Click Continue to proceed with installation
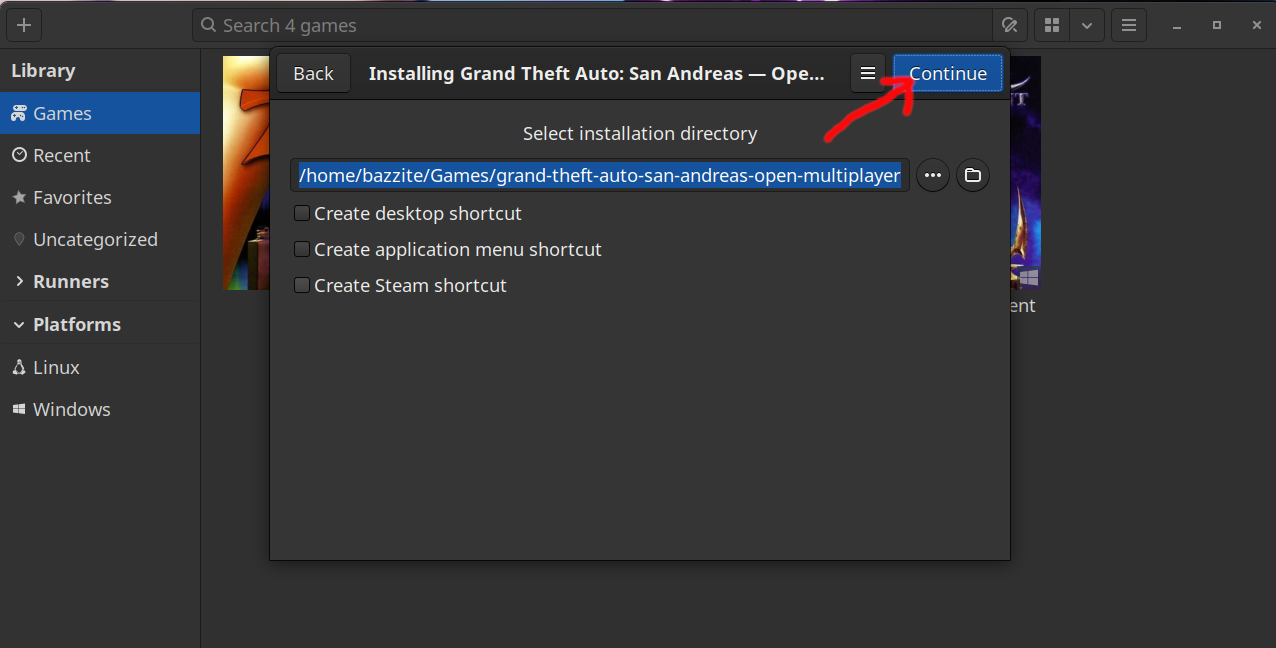The height and width of the screenshot is (648, 1276). pyautogui.click(x=947, y=73)
